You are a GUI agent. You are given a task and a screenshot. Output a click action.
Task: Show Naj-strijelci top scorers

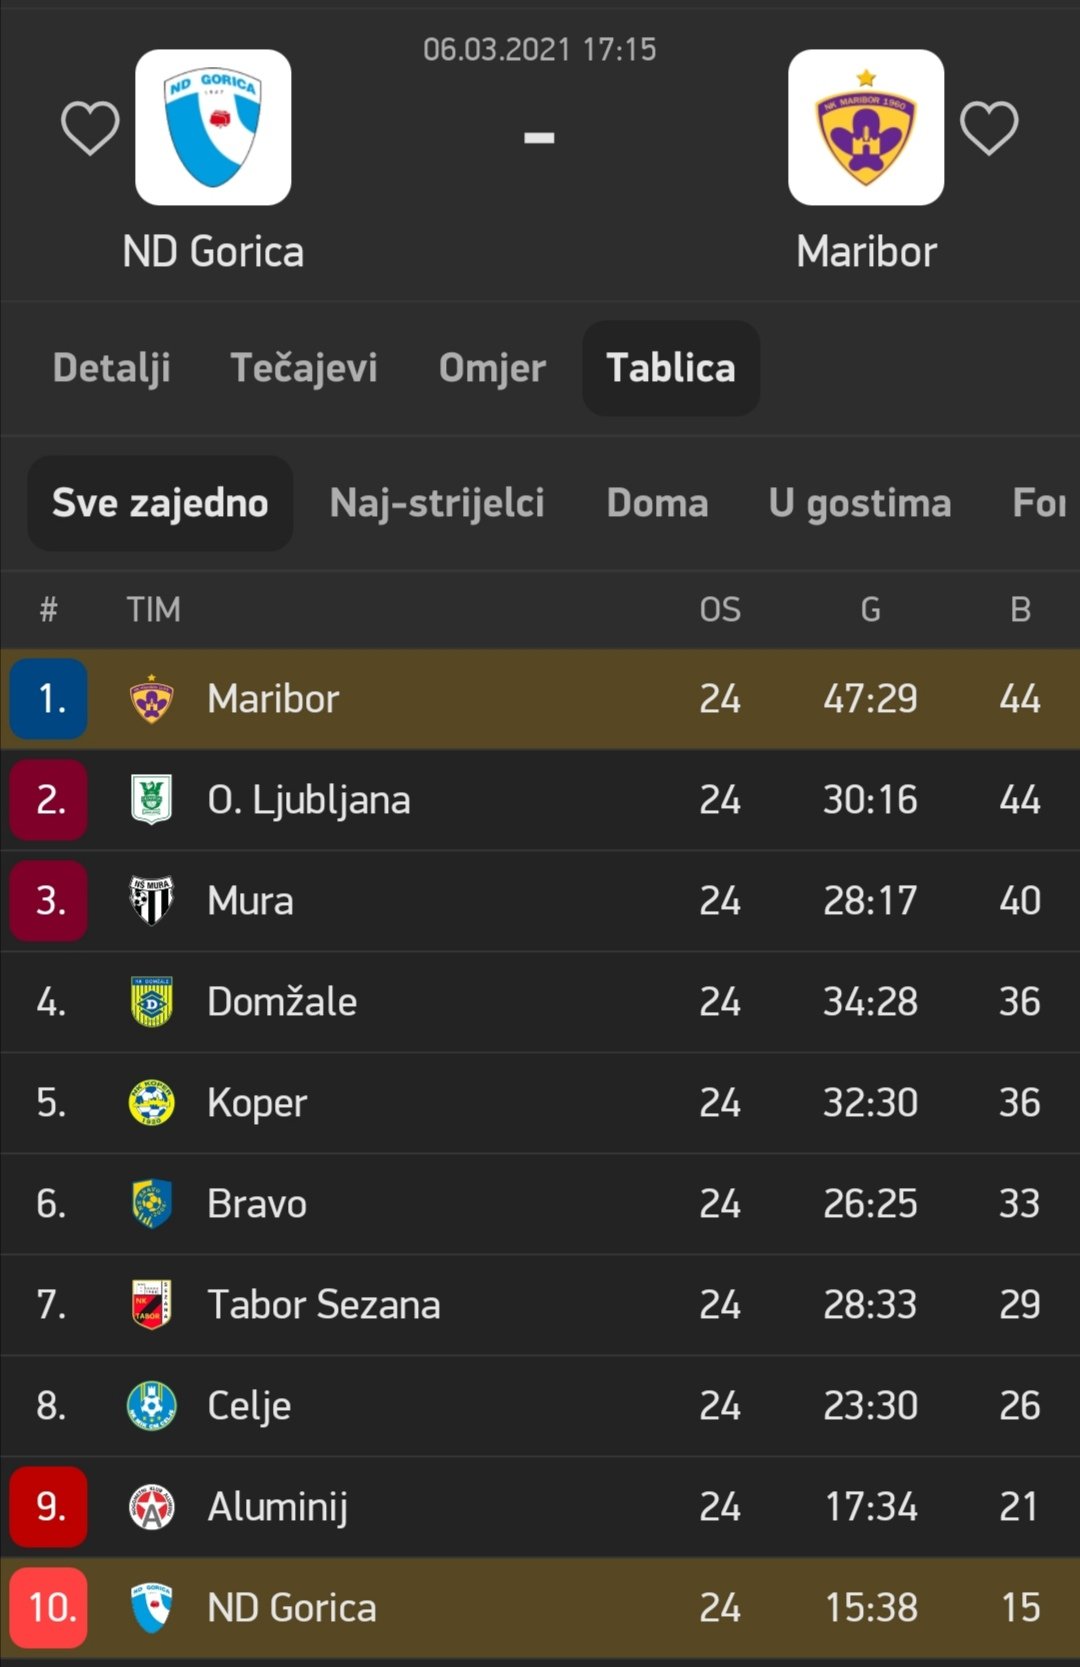tap(437, 503)
